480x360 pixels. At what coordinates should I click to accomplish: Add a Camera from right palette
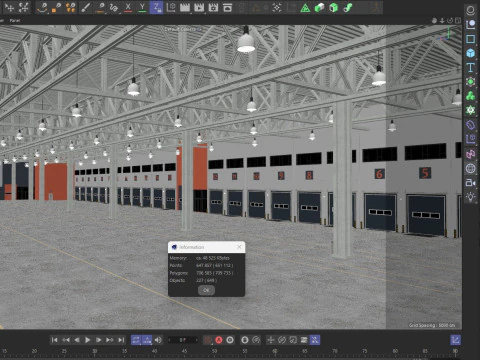(x=470, y=183)
